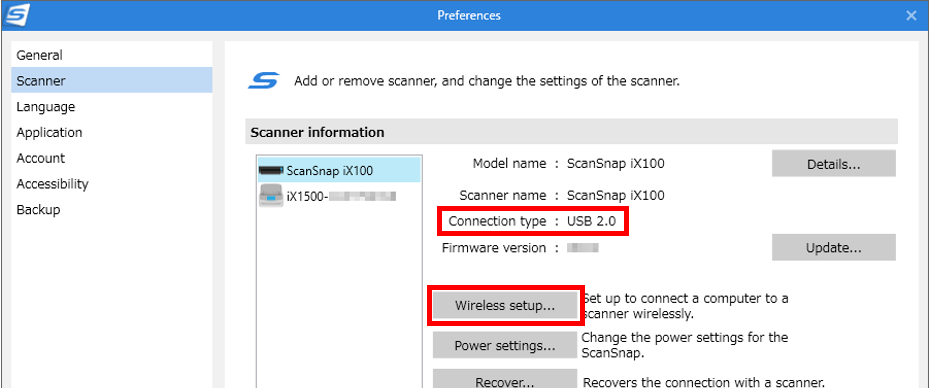Go to the Account tab
Image resolution: width=930 pixels, height=388 pixels.
coord(112,158)
